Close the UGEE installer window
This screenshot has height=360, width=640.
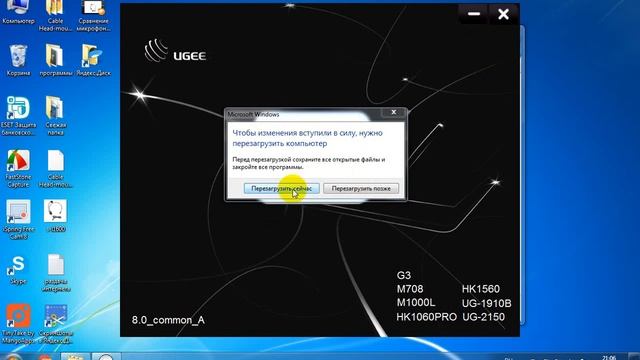pos(503,14)
